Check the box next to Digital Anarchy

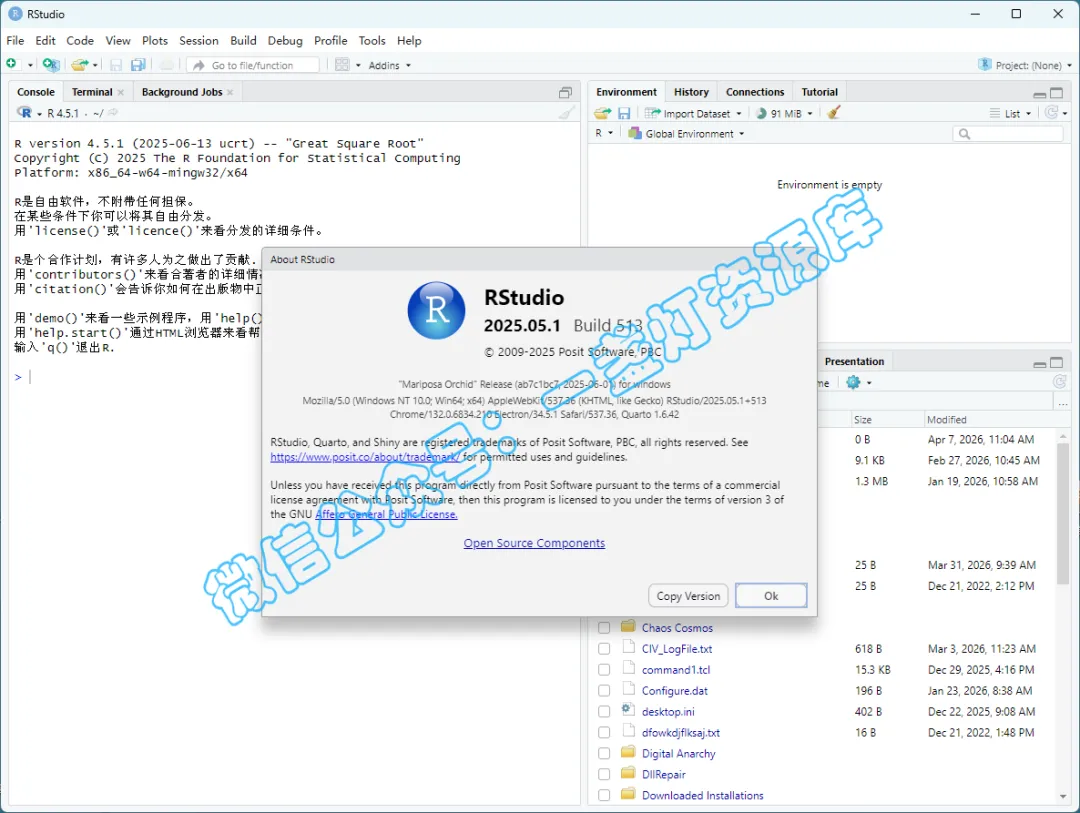pyautogui.click(x=604, y=754)
